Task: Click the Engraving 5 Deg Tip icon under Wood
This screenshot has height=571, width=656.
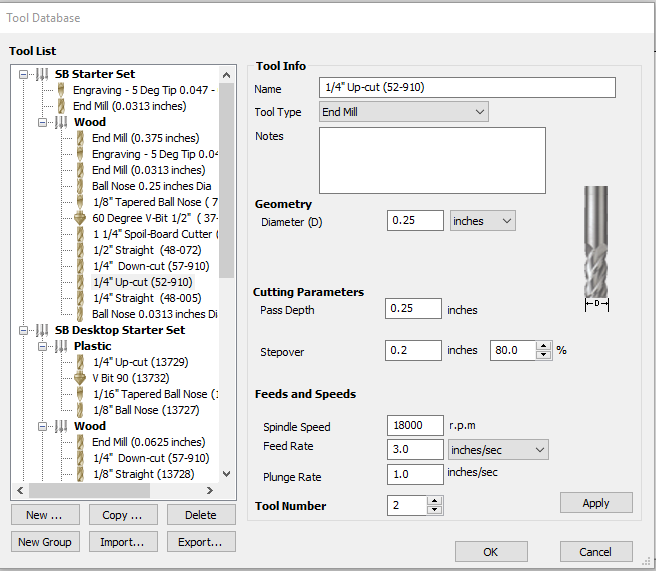Action: pyautogui.click(x=80, y=154)
